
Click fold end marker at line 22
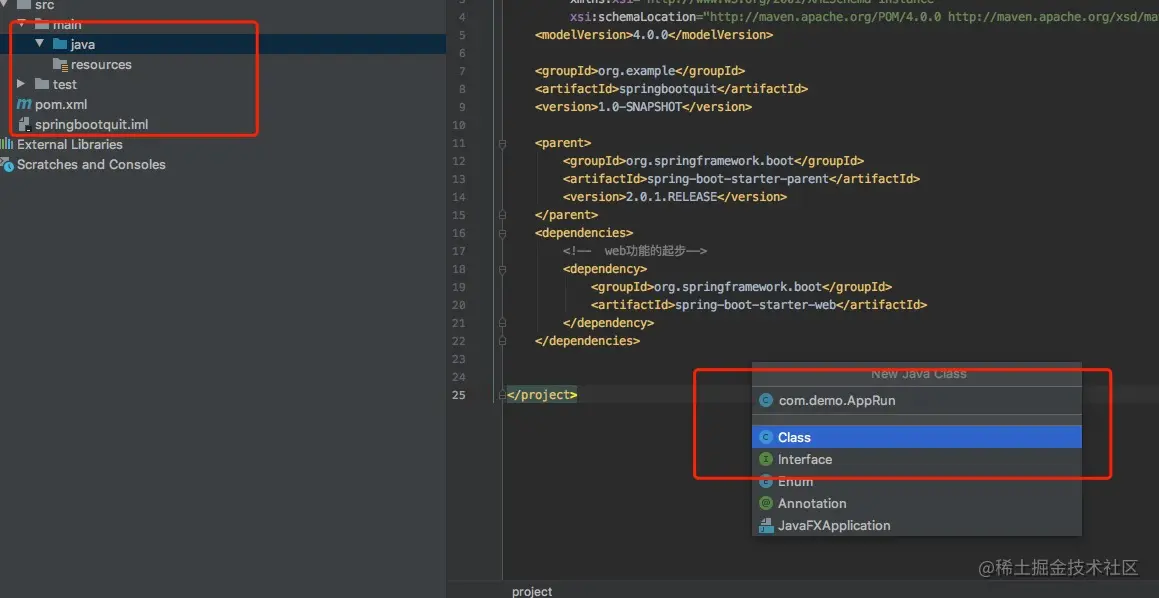tap(503, 341)
